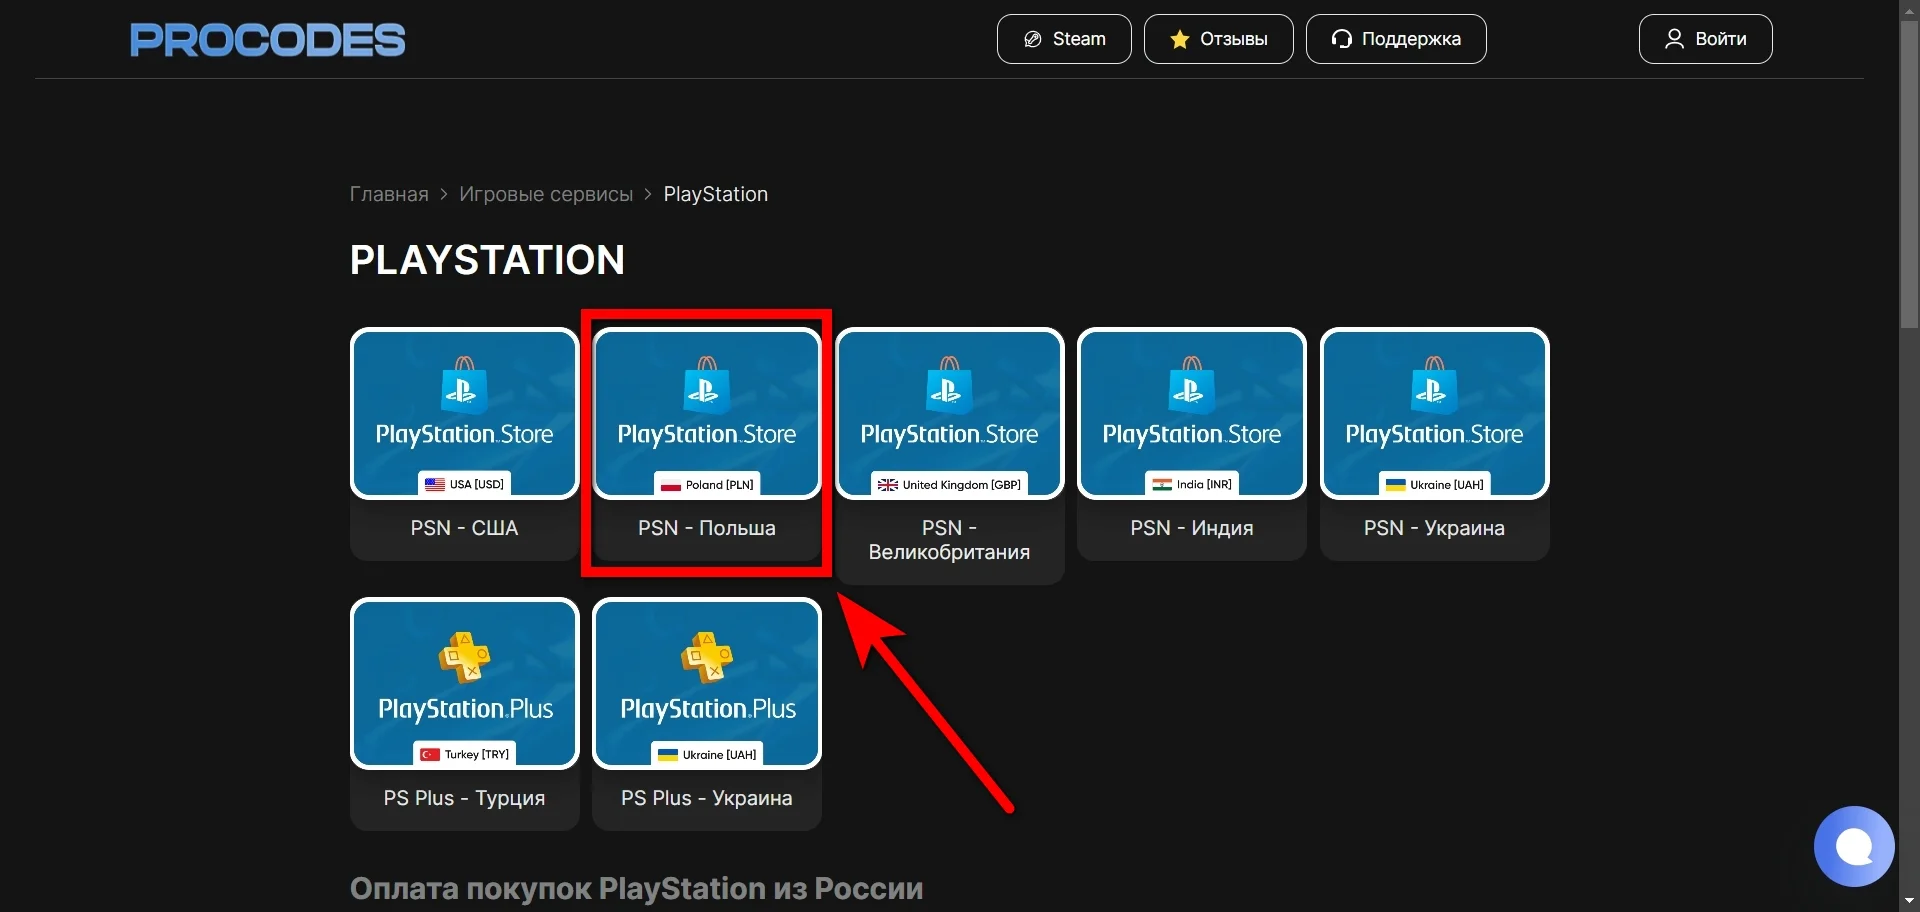1920x912 pixels.
Task: Click the Войти login button
Action: (x=1706, y=39)
